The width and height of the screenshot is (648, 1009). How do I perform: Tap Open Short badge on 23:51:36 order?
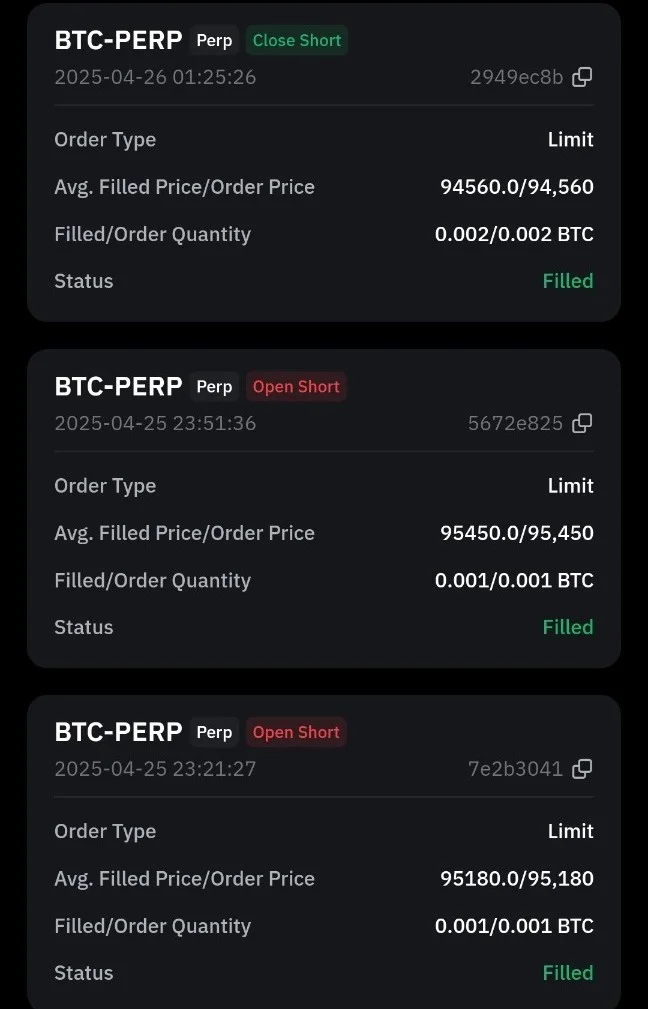(296, 386)
